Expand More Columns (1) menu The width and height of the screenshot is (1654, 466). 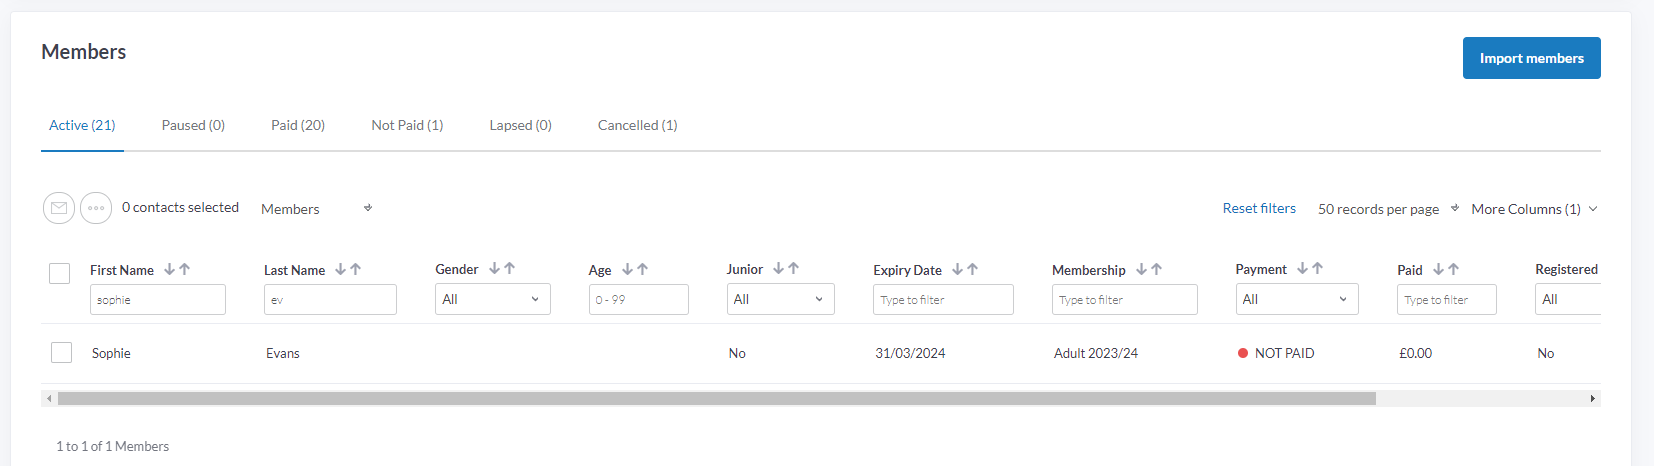[x=1534, y=209]
